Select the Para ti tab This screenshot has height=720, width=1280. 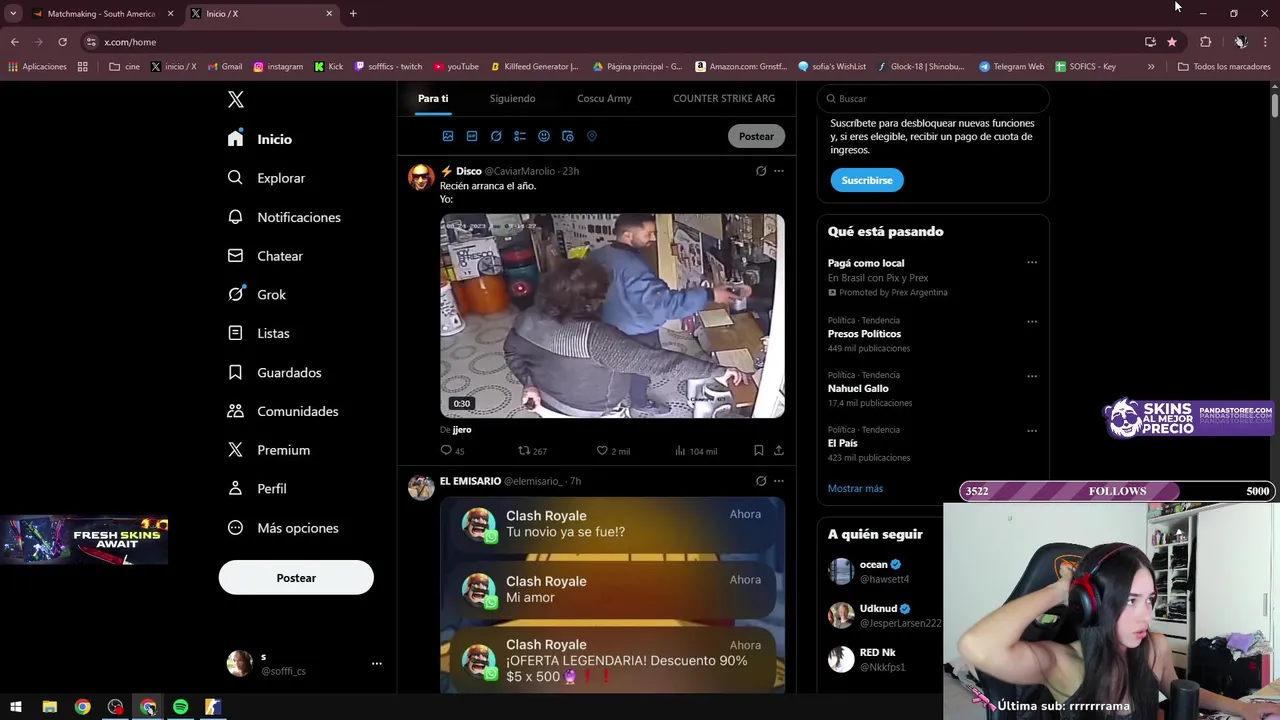click(x=433, y=98)
